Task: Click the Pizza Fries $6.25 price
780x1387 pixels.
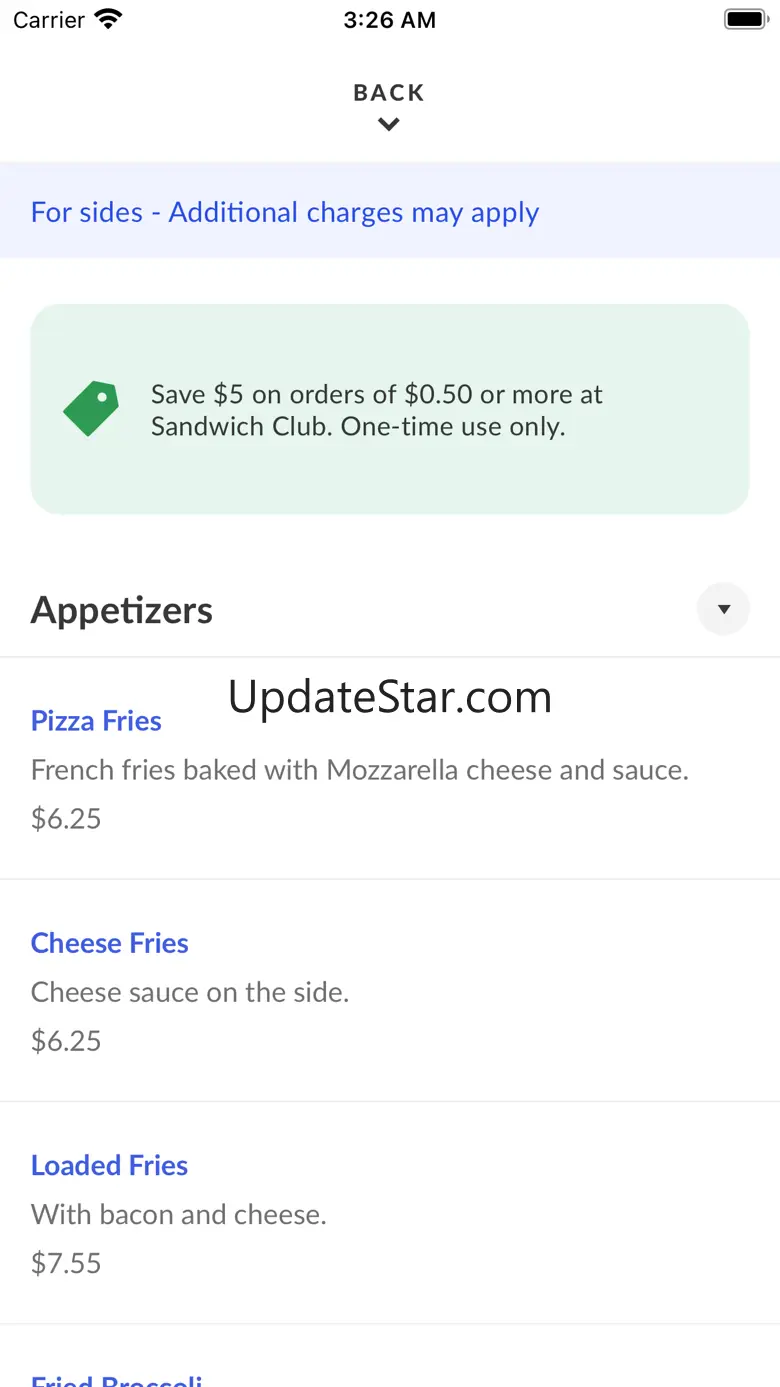Action: [66, 819]
